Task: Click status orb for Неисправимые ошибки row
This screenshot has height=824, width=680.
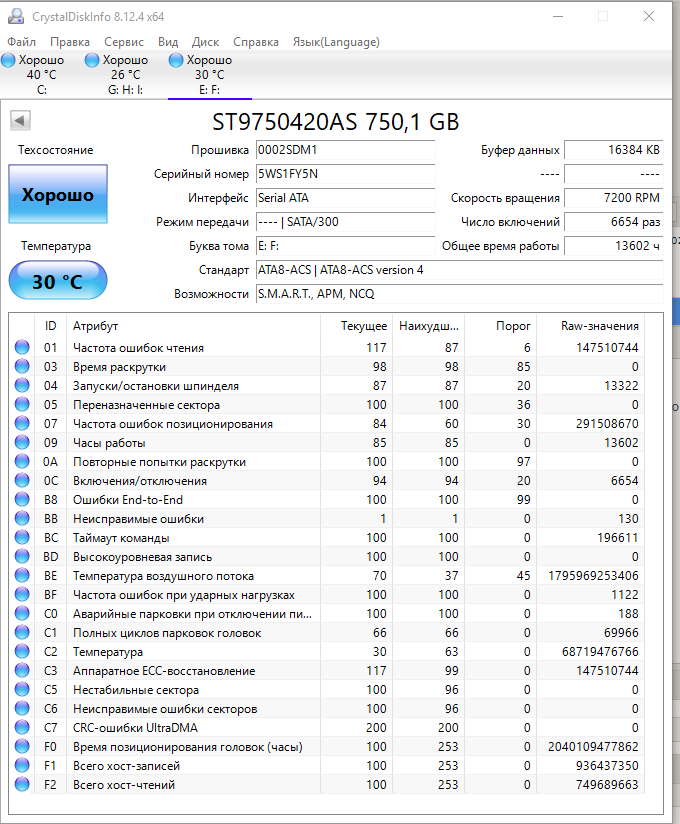Action: [x=22, y=518]
